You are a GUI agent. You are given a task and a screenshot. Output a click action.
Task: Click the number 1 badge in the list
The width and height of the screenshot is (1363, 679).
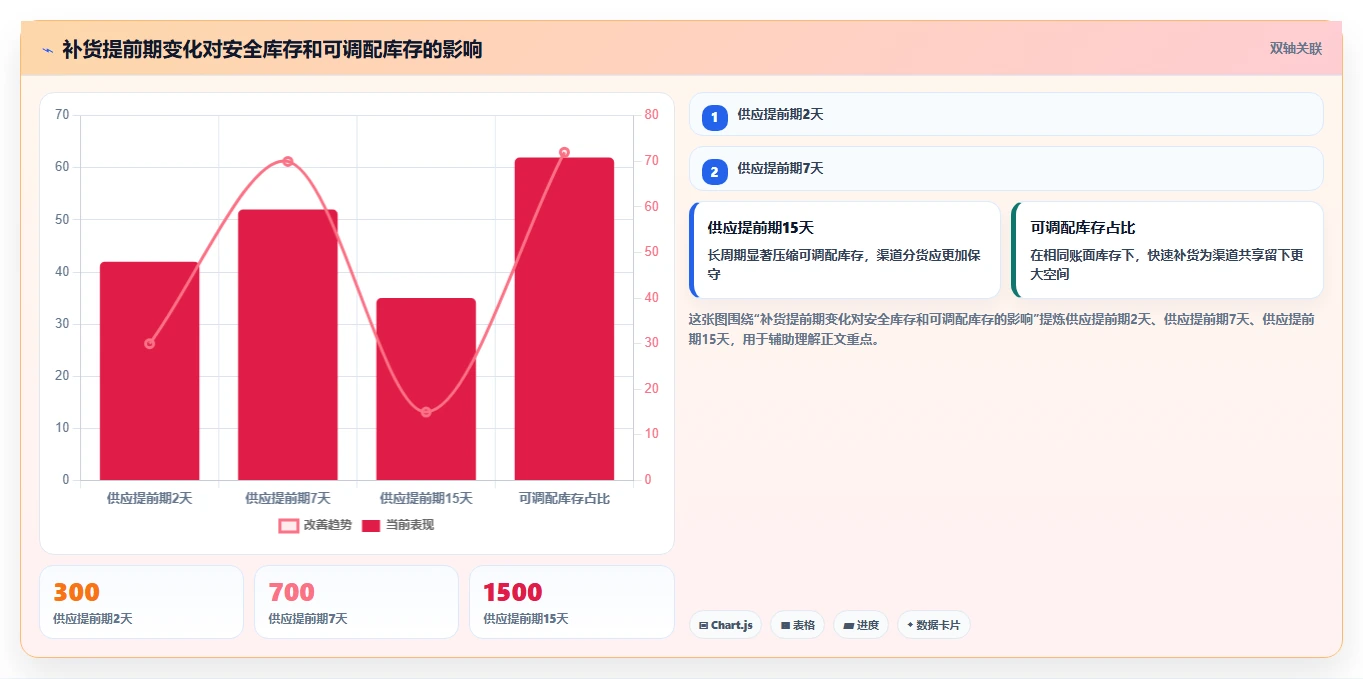[x=714, y=118]
